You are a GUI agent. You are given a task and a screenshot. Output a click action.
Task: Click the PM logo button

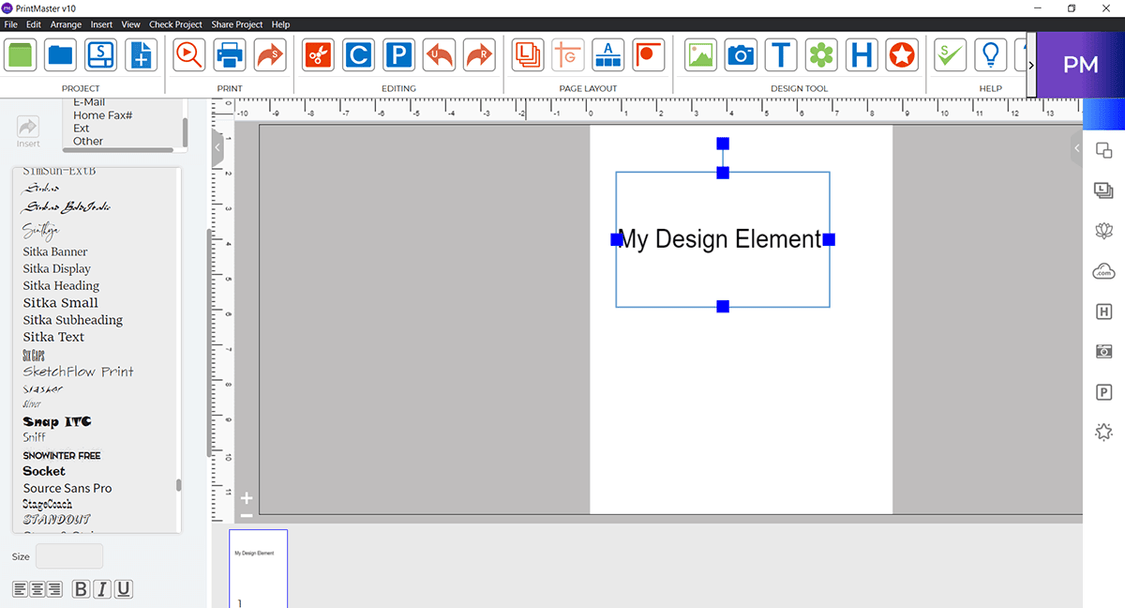[1081, 65]
